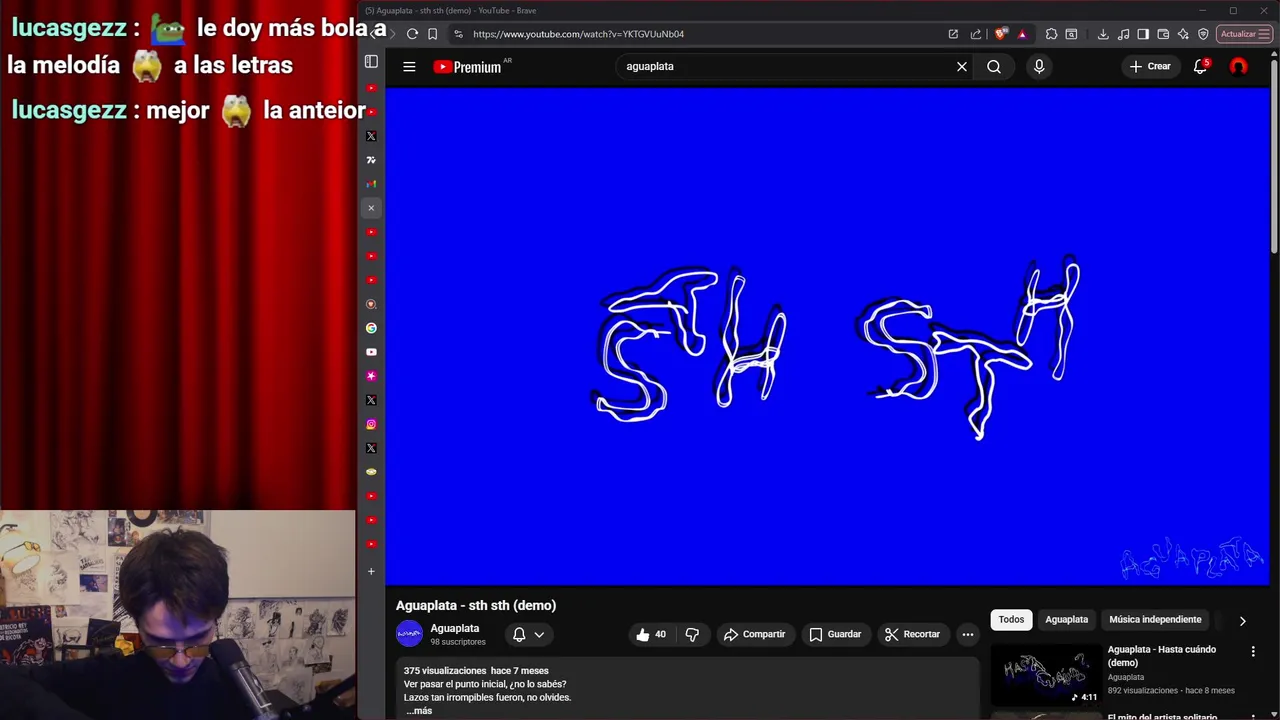Switch to the Google vertical tab
Viewport: 1280px width, 720px height.
pos(371,328)
